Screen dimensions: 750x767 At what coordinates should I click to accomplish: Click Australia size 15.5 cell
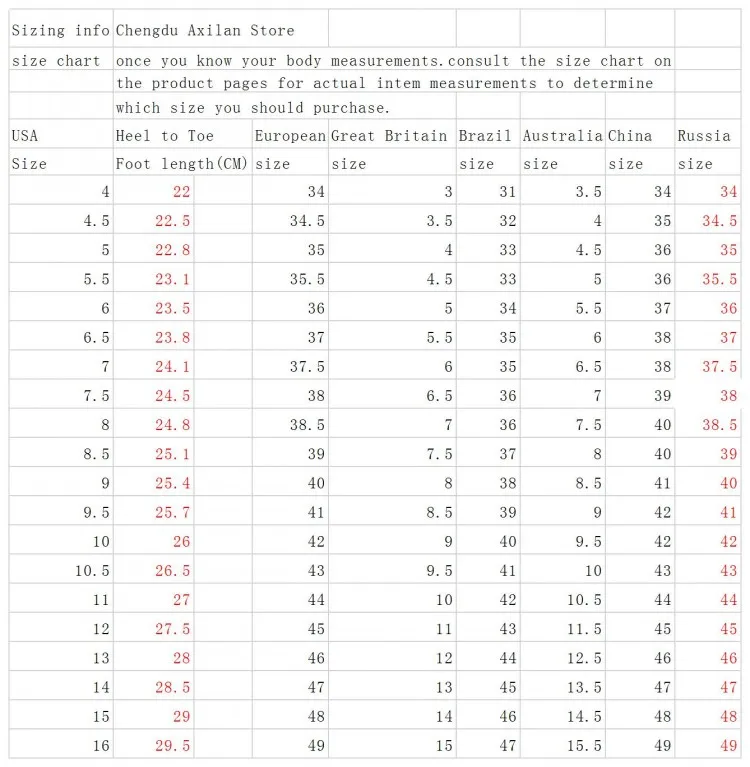563,745
